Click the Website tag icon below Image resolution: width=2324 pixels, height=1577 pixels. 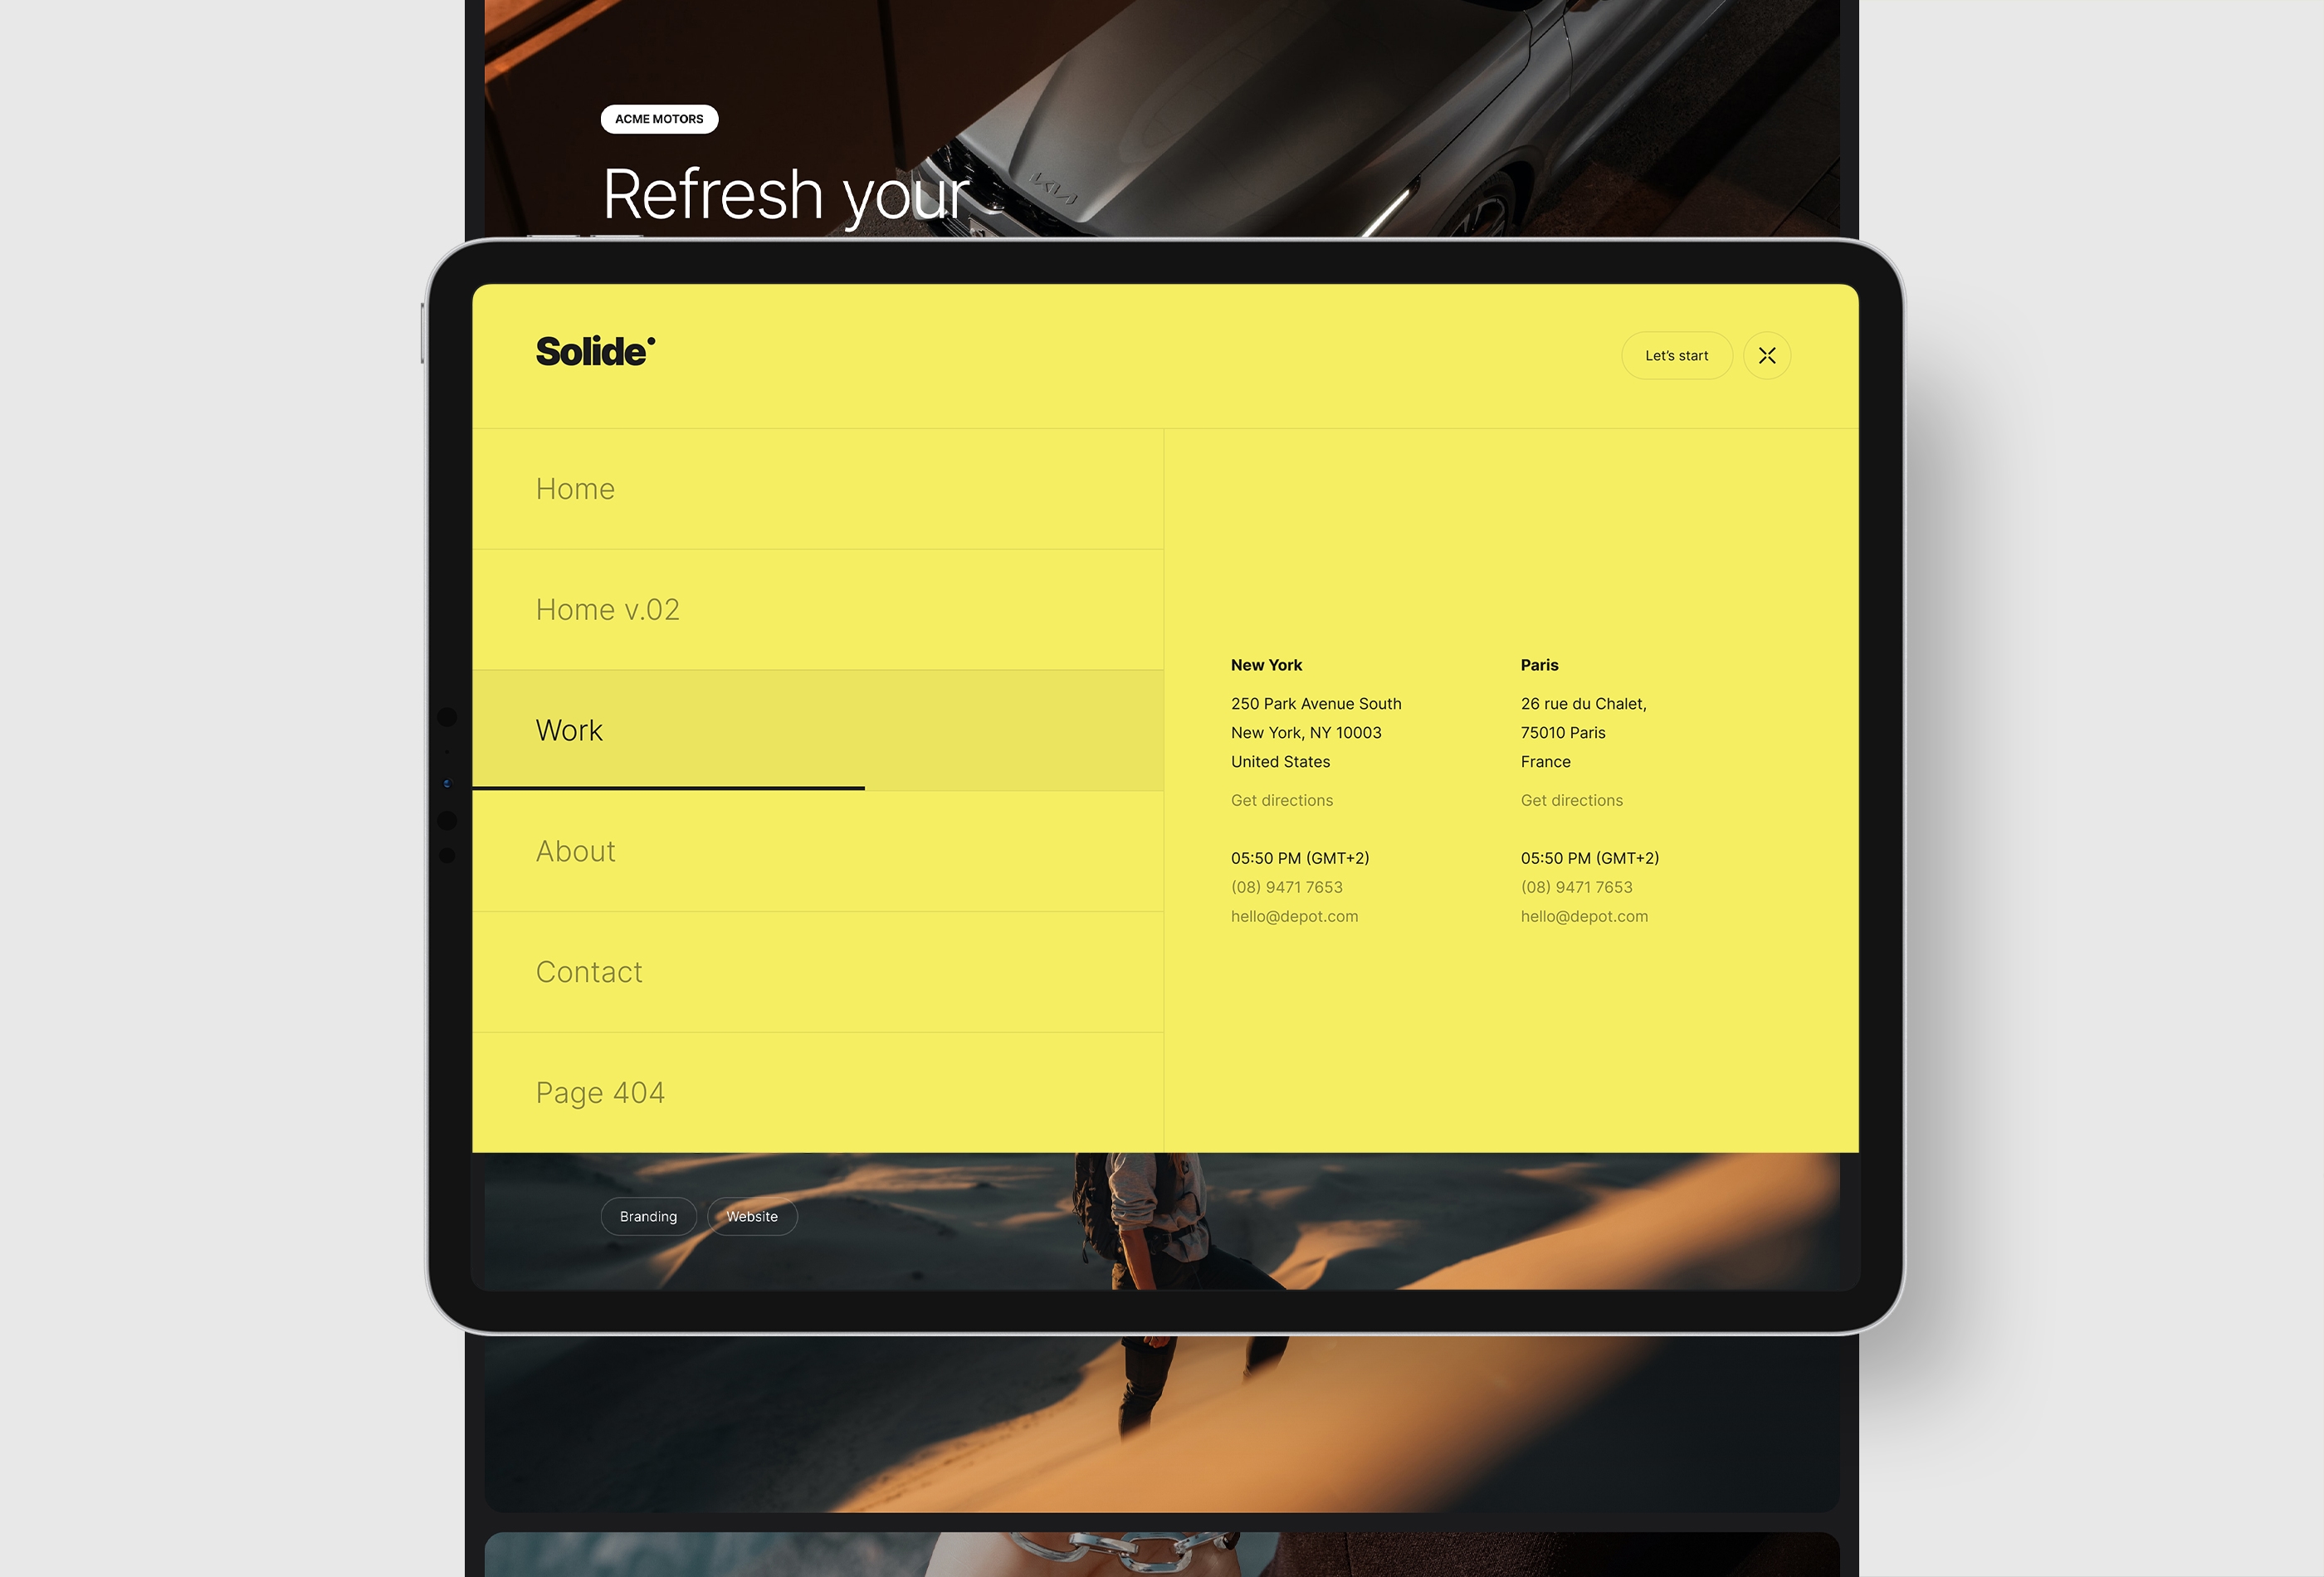(x=753, y=1216)
